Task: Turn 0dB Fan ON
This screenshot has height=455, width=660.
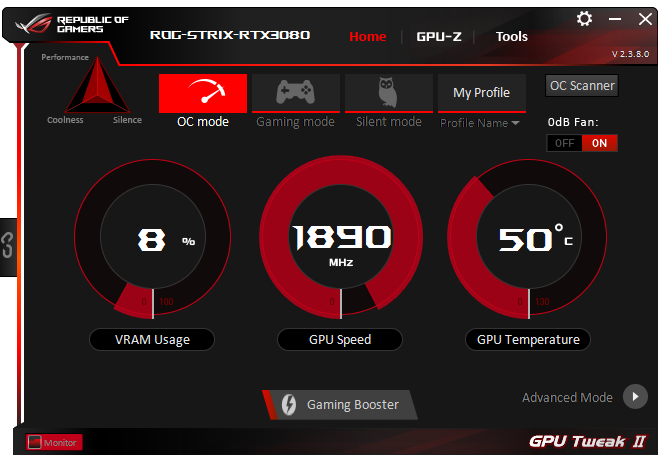Action: [x=599, y=143]
